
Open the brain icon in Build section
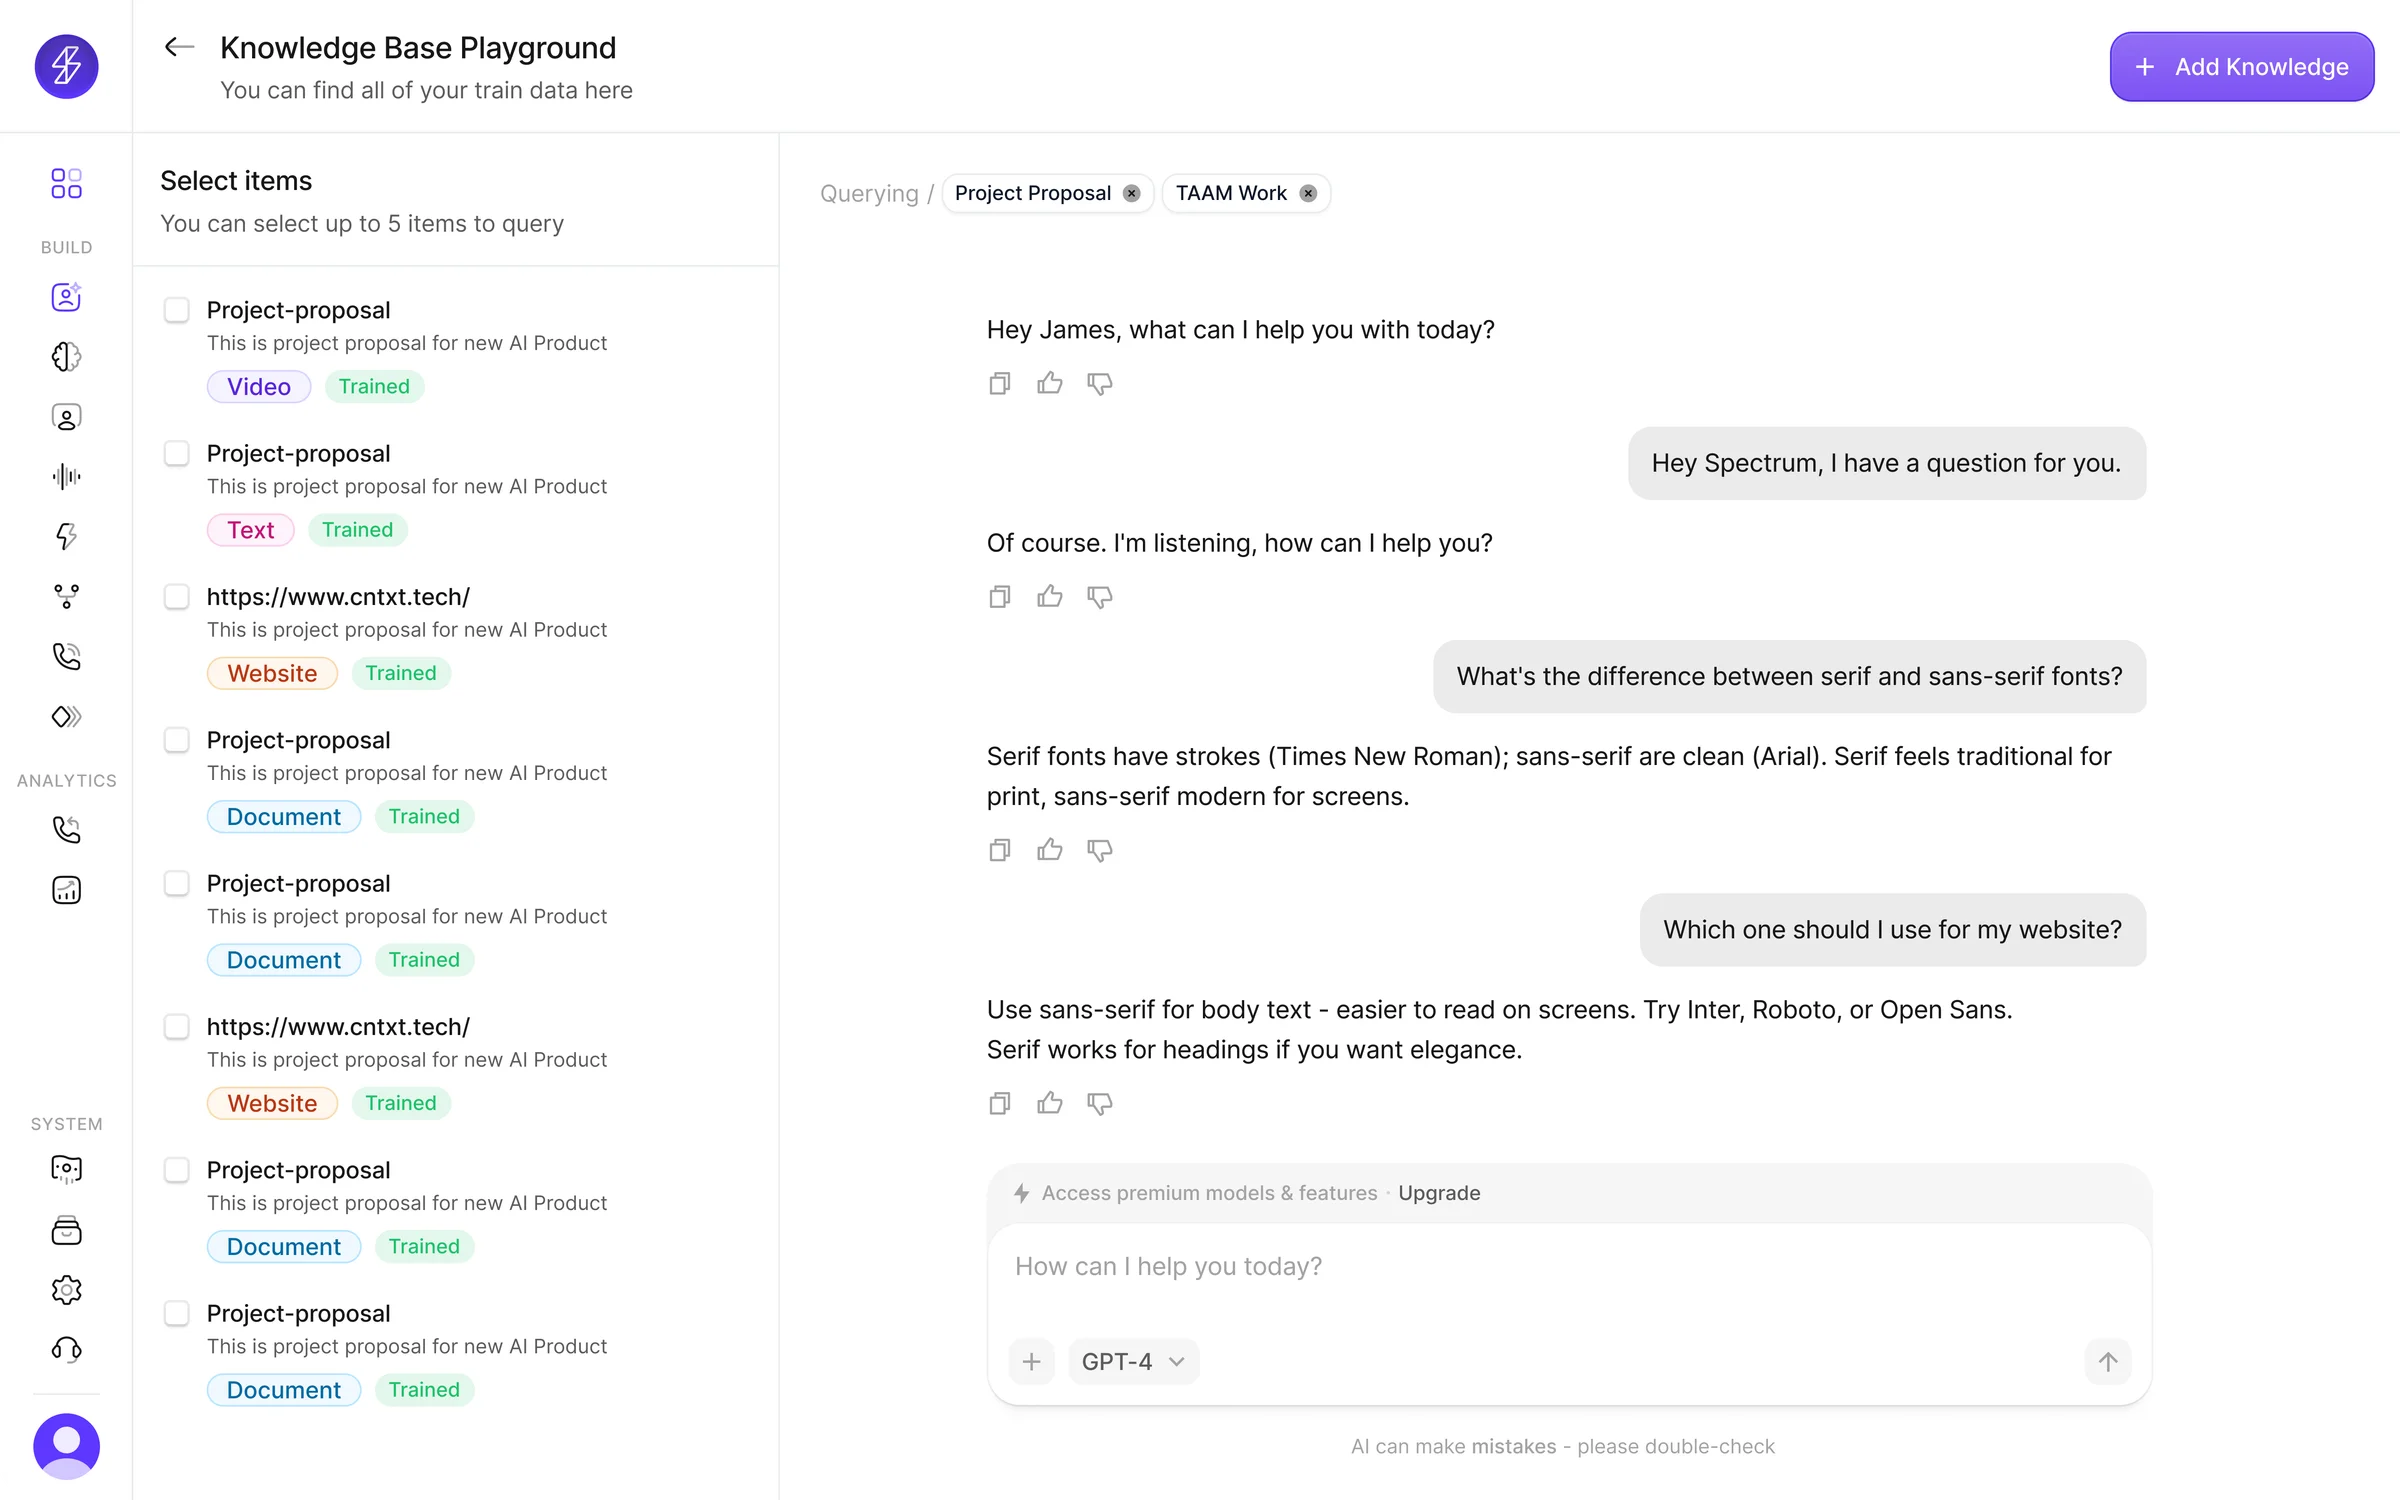tap(66, 357)
